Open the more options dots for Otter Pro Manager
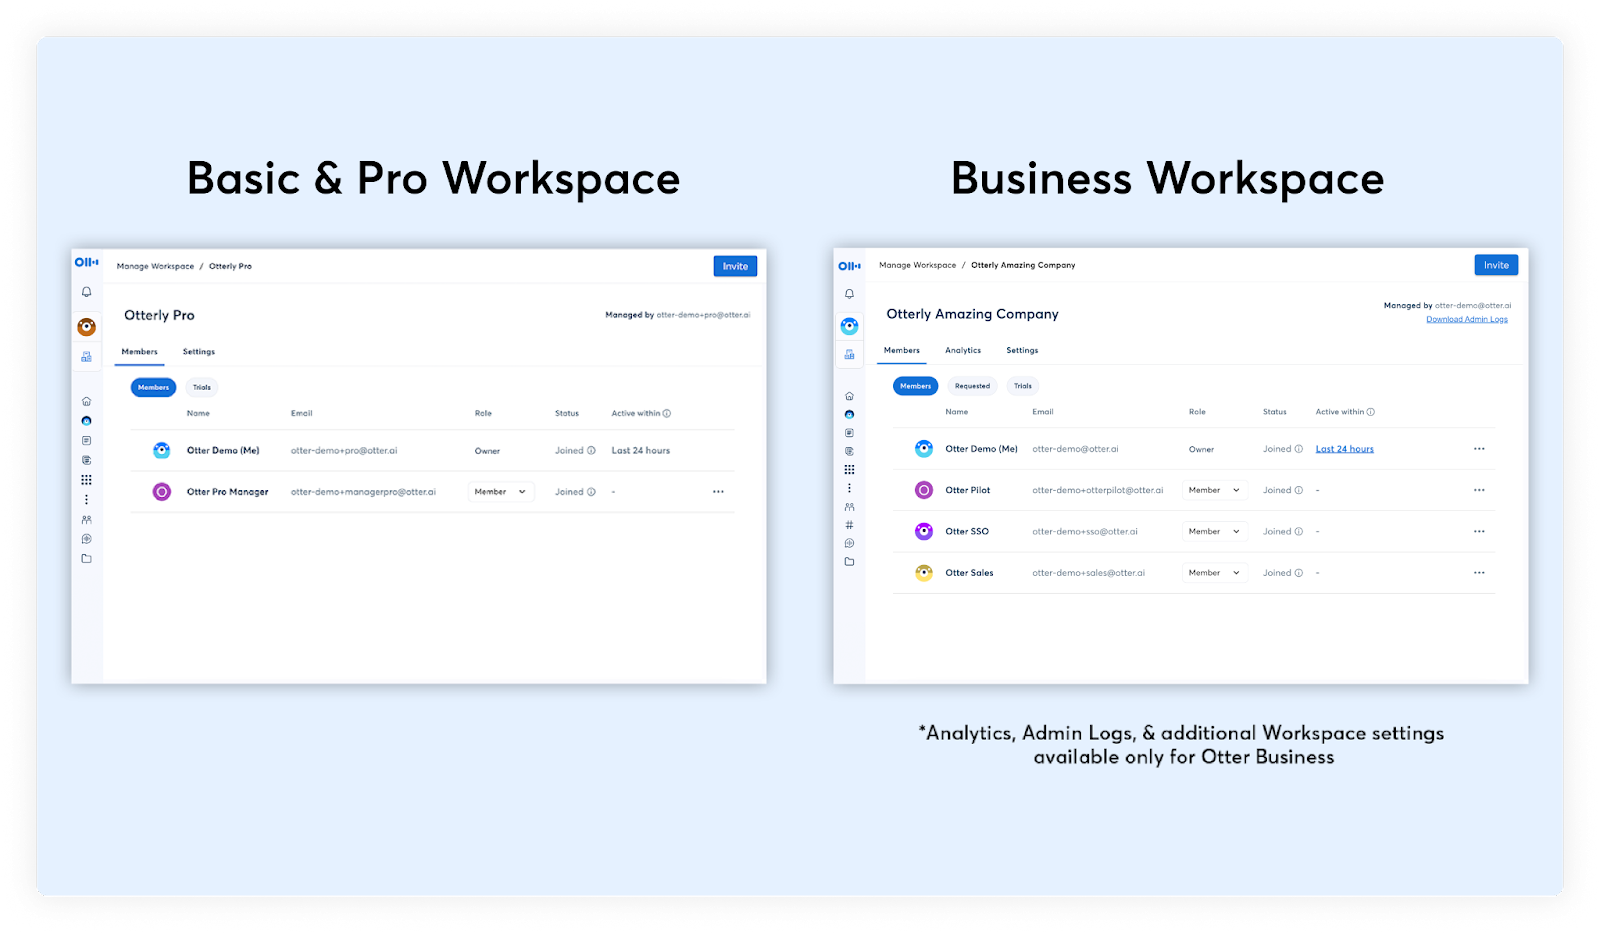Screen dimensions: 1600x933 tap(718, 492)
